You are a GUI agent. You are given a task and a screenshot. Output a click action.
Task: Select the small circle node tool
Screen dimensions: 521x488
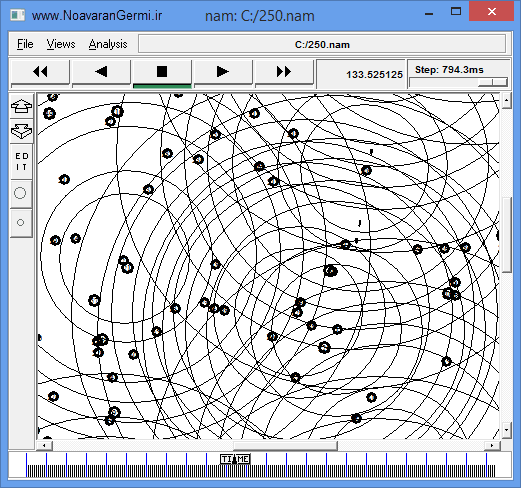click(x=21, y=223)
